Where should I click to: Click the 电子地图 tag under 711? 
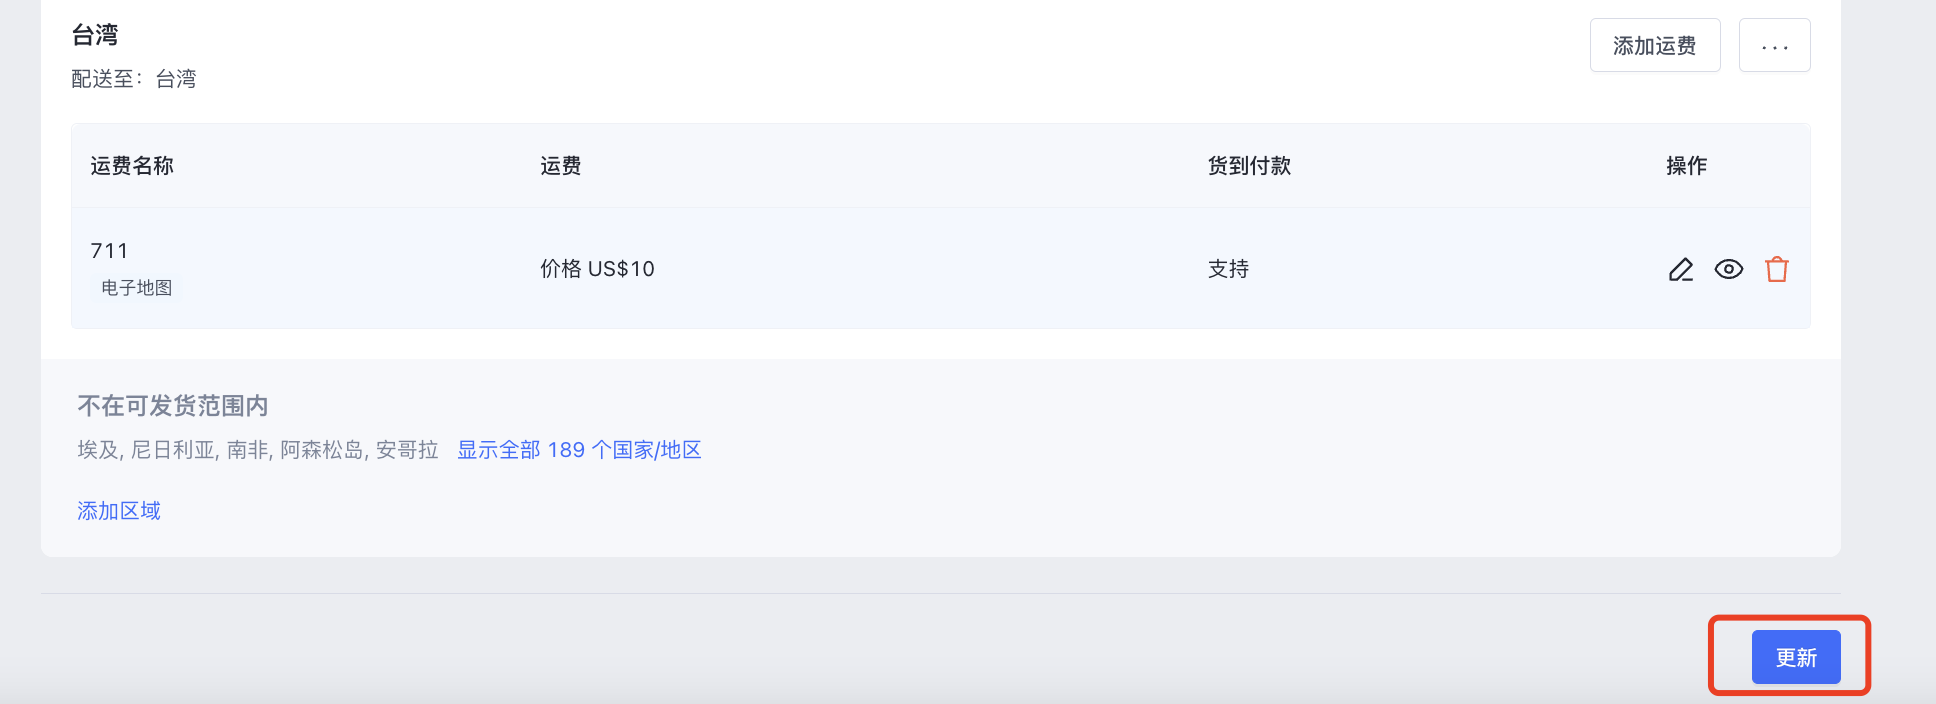click(137, 288)
